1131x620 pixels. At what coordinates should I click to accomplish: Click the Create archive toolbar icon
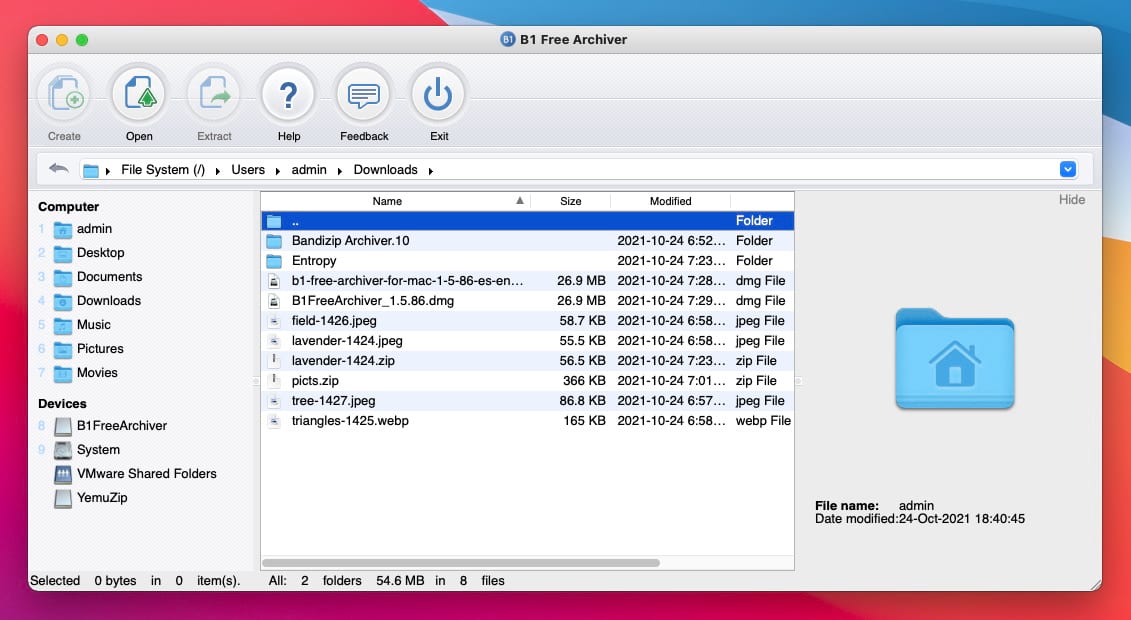click(x=64, y=95)
